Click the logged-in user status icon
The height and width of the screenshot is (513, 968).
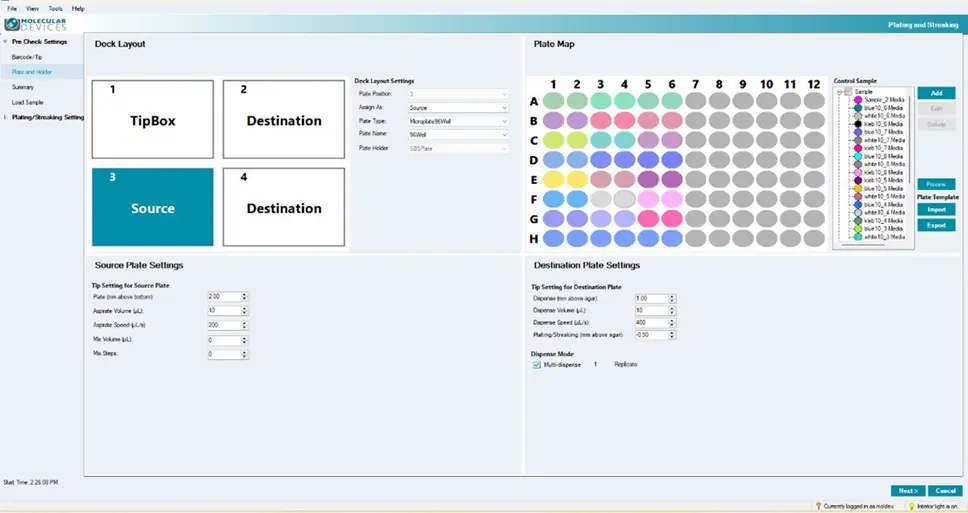819,506
